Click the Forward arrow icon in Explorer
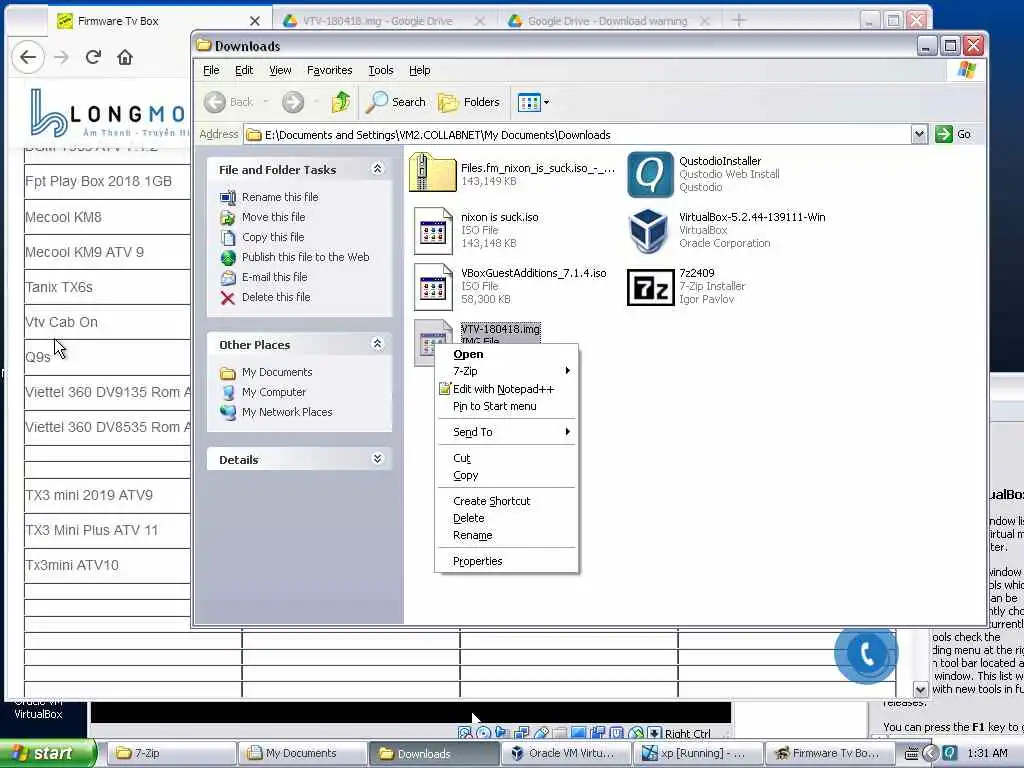Image resolution: width=1024 pixels, height=768 pixels. coord(293,102)
